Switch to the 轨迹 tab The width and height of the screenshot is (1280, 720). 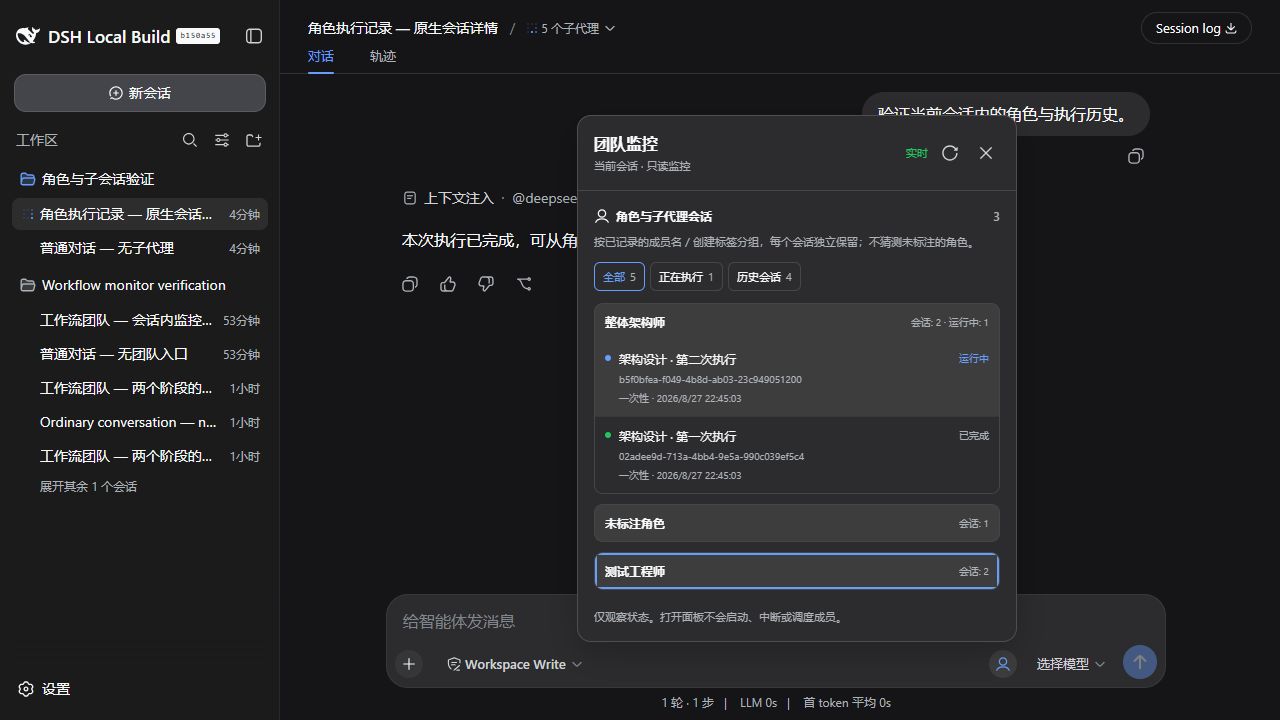(383, 56)
